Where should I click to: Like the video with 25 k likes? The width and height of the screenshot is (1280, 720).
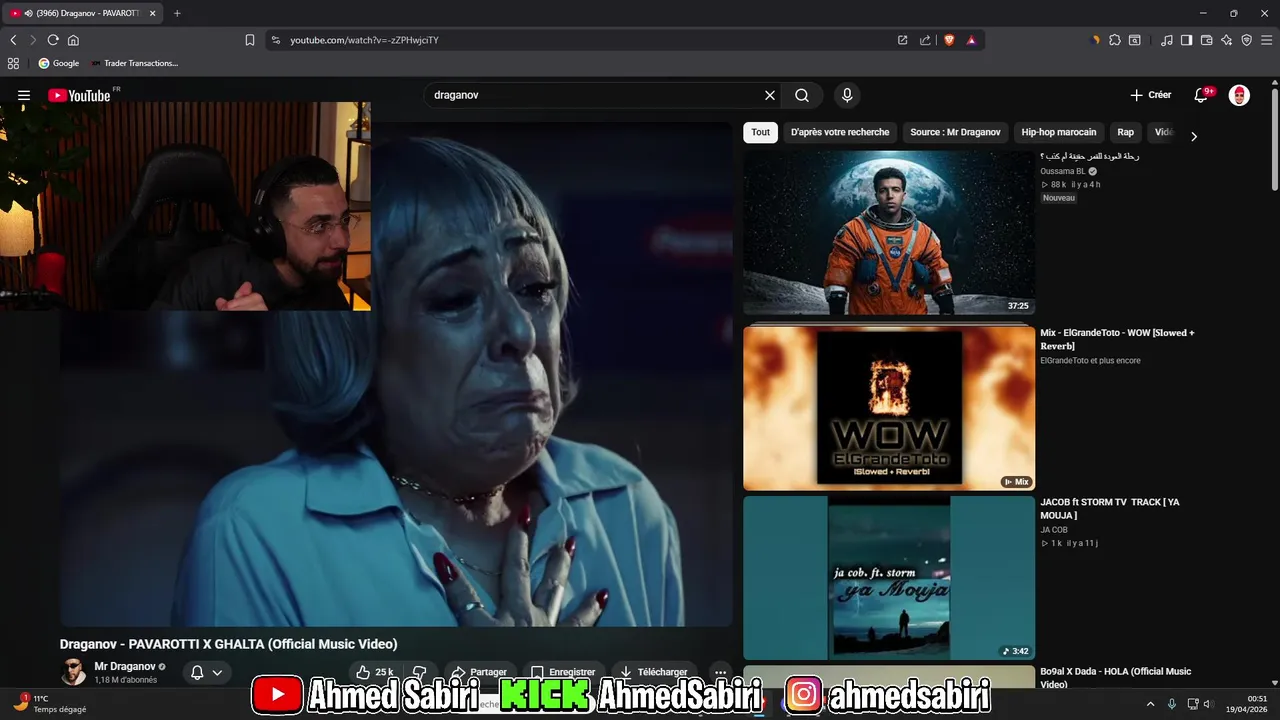(x=376, y=672)
